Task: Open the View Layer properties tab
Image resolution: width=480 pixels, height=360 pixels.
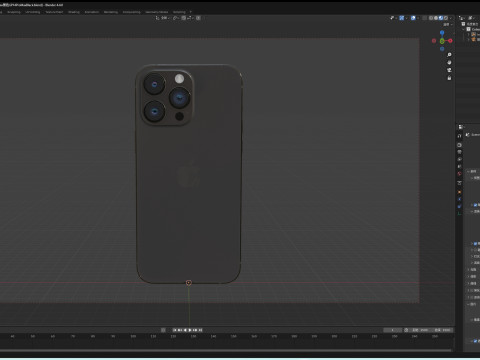Action: pos(459,159)
